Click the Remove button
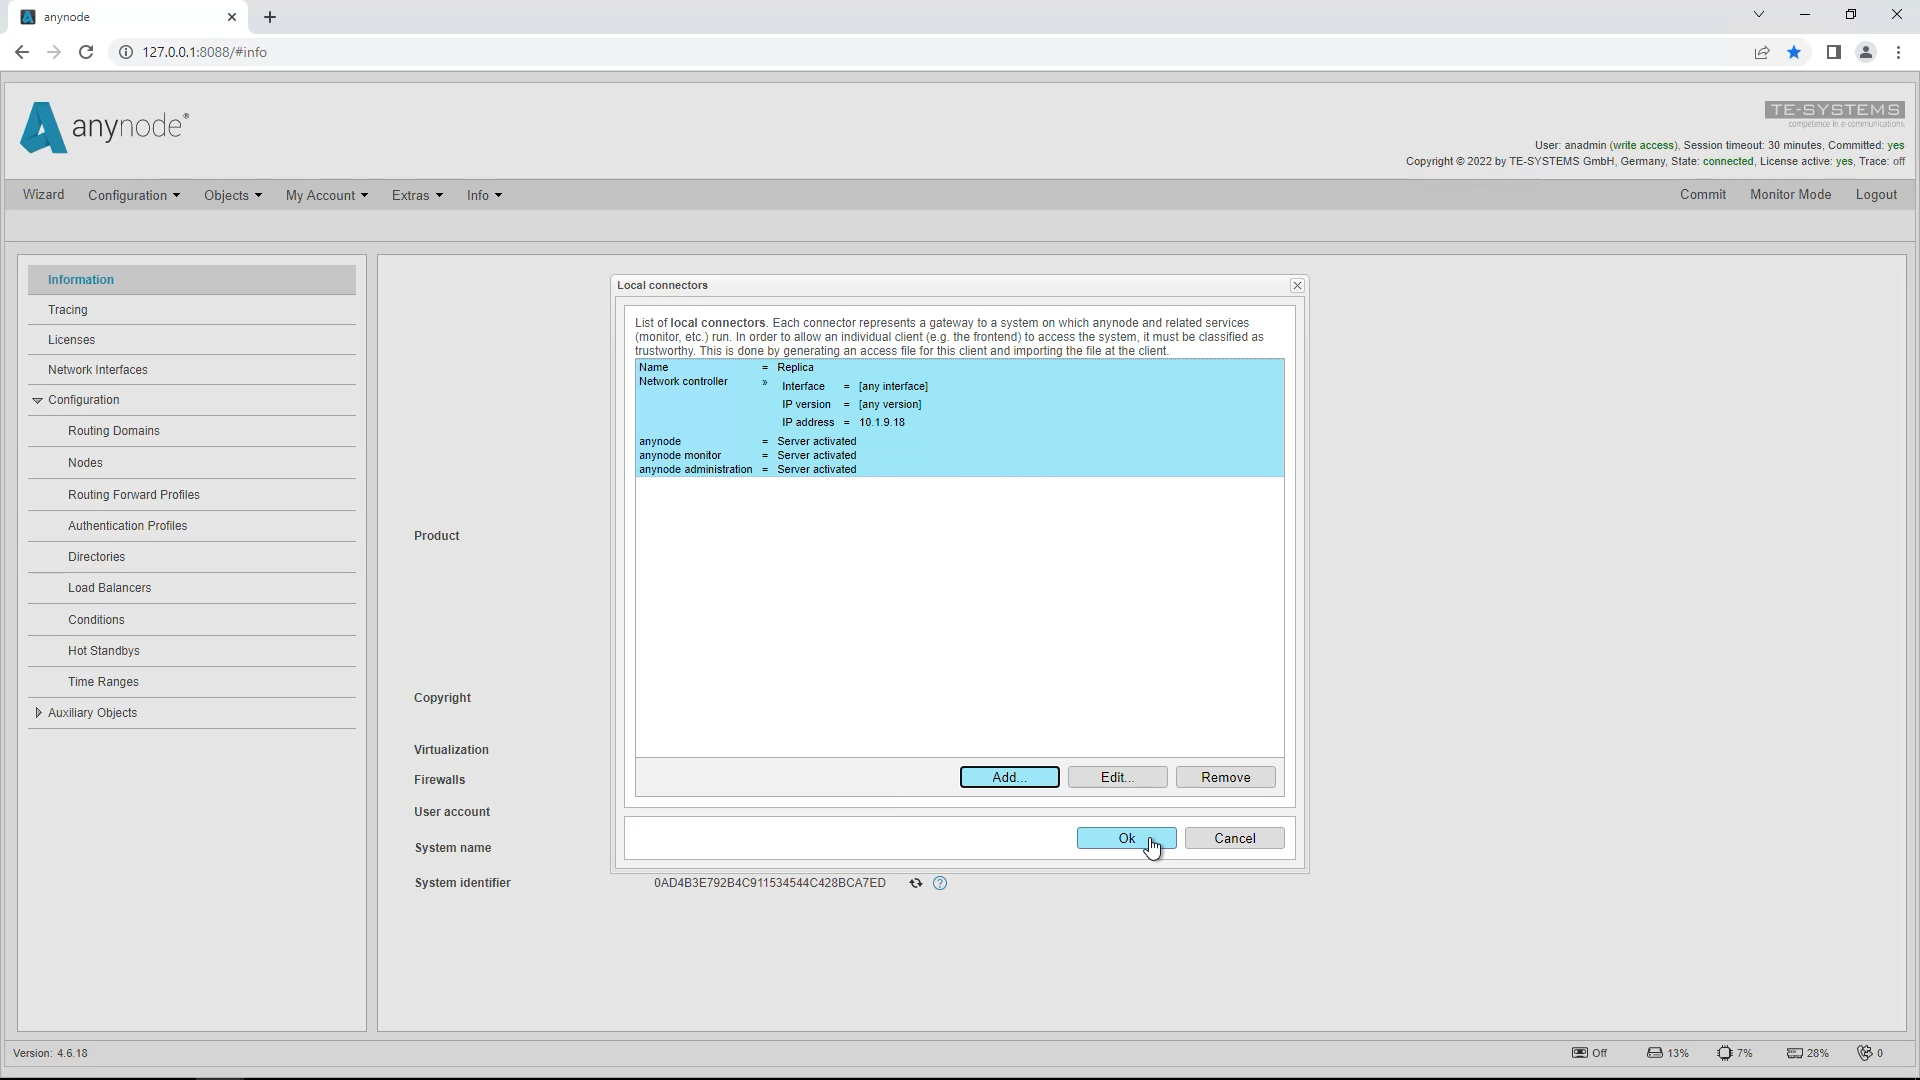Image resolution: width=1920 pixels, height=1080 pixels. pos(1225,777)
